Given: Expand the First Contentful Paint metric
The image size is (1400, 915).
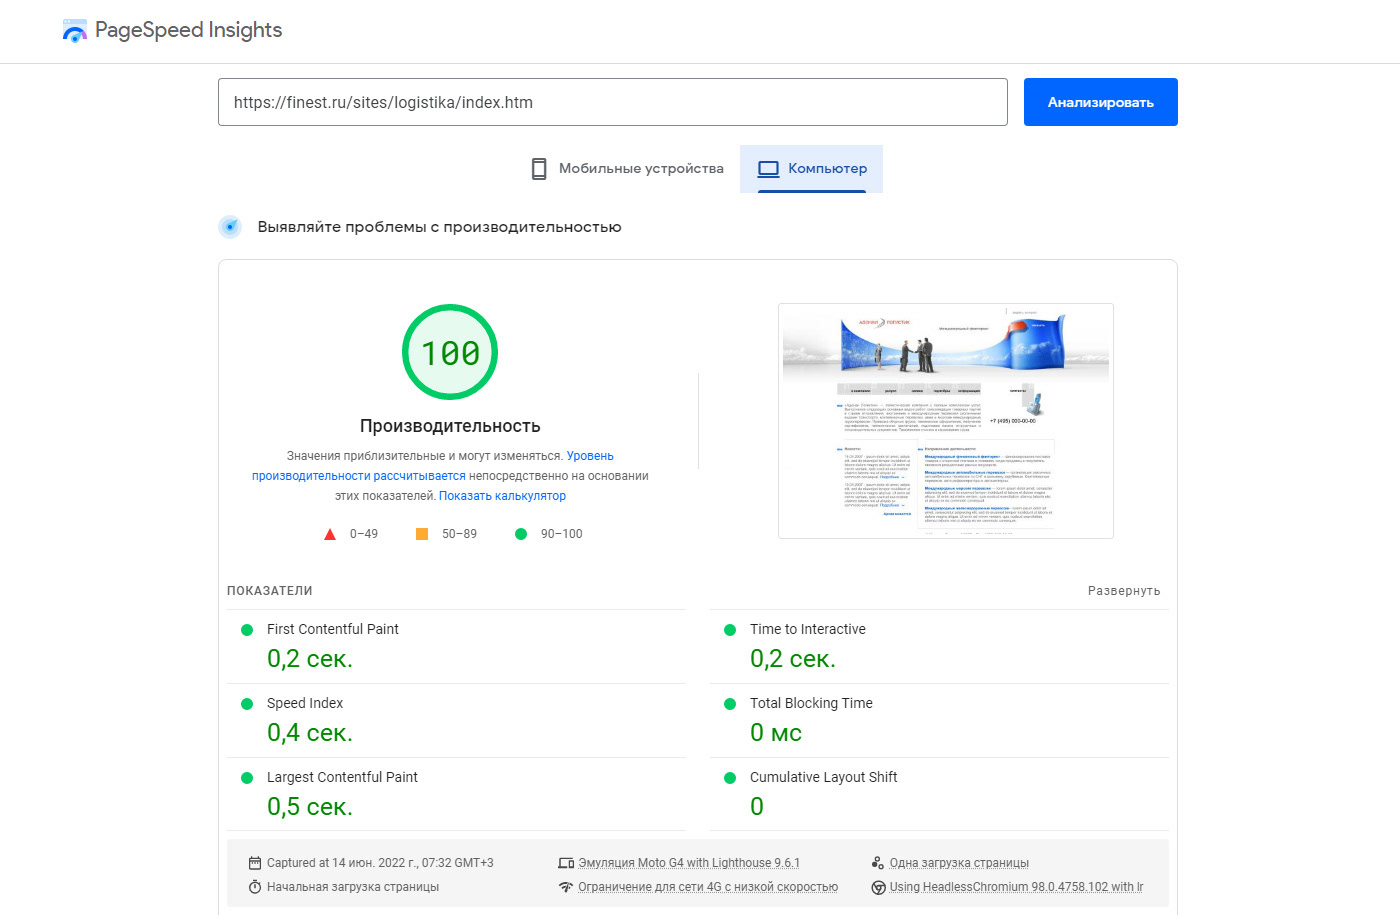Looking at the screenshot, I should (x=332, y=629).
